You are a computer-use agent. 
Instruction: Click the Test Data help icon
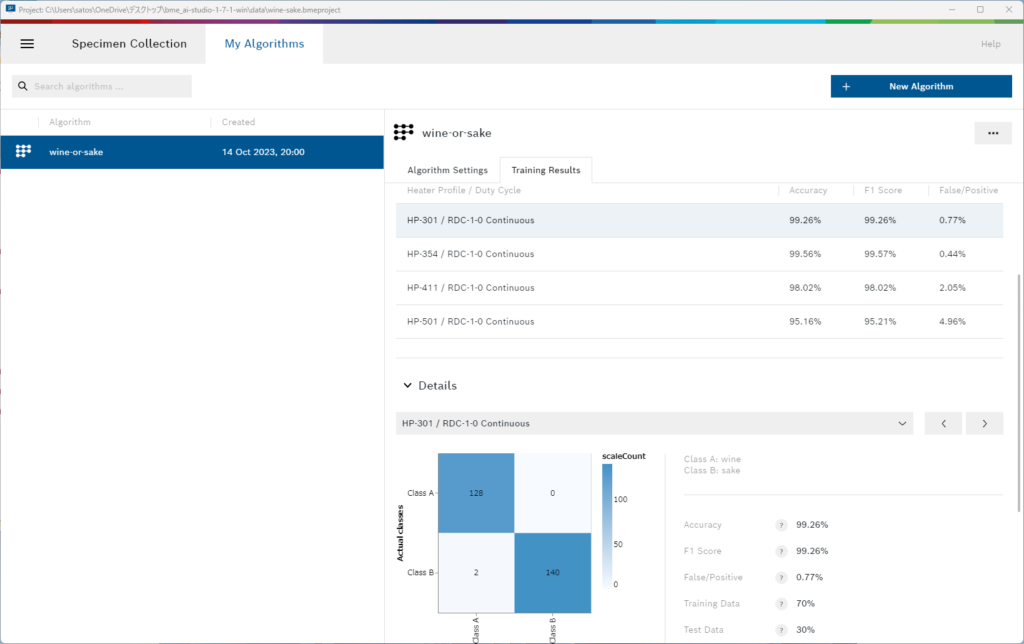point(781,630)
